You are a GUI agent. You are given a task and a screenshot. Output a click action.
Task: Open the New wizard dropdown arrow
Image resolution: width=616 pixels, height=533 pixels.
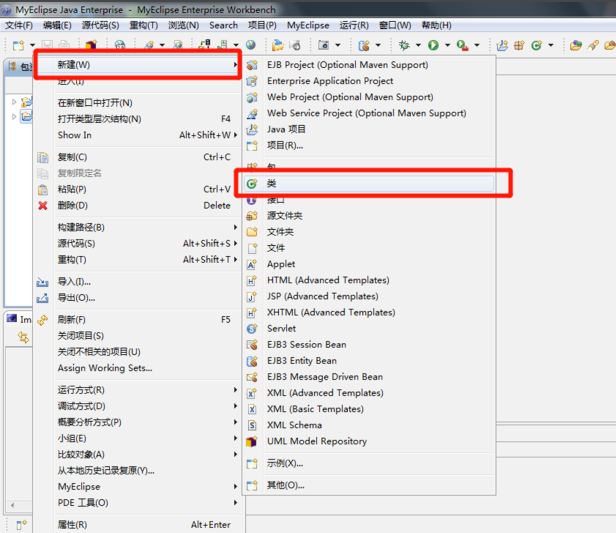tap(32, 46)
